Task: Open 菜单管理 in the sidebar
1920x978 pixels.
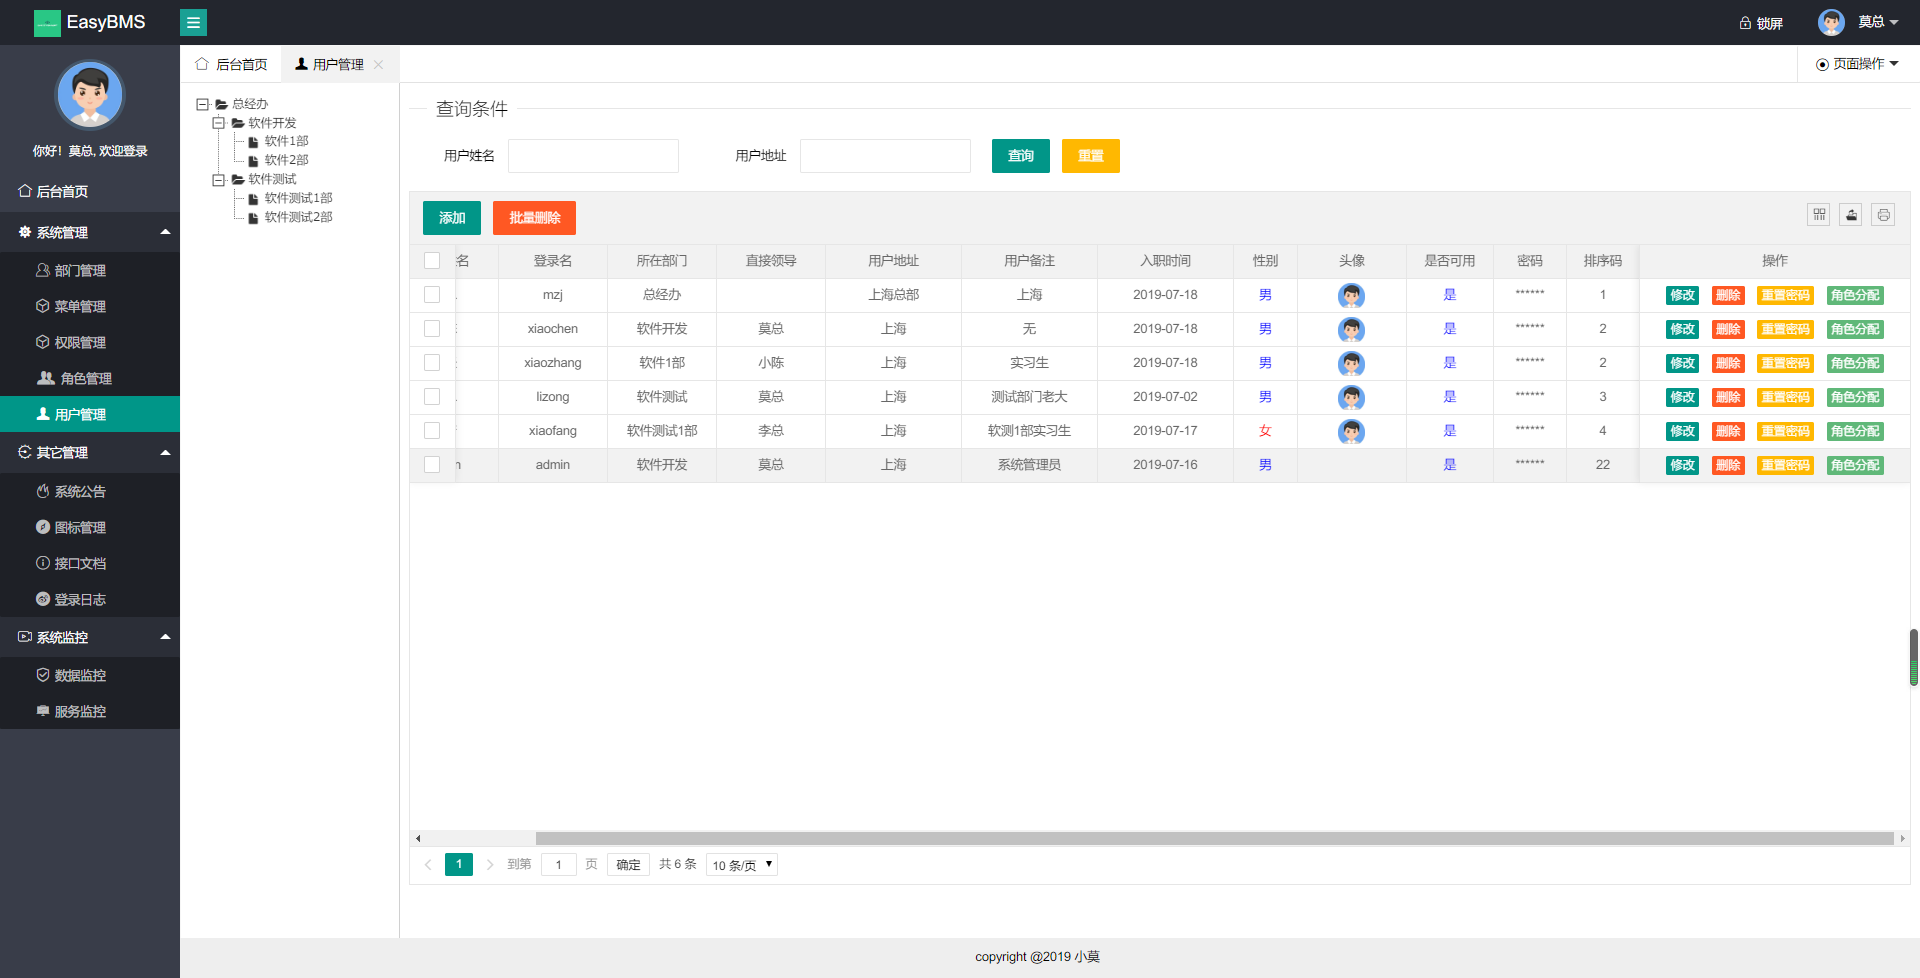Action: [x=90, y=306]
